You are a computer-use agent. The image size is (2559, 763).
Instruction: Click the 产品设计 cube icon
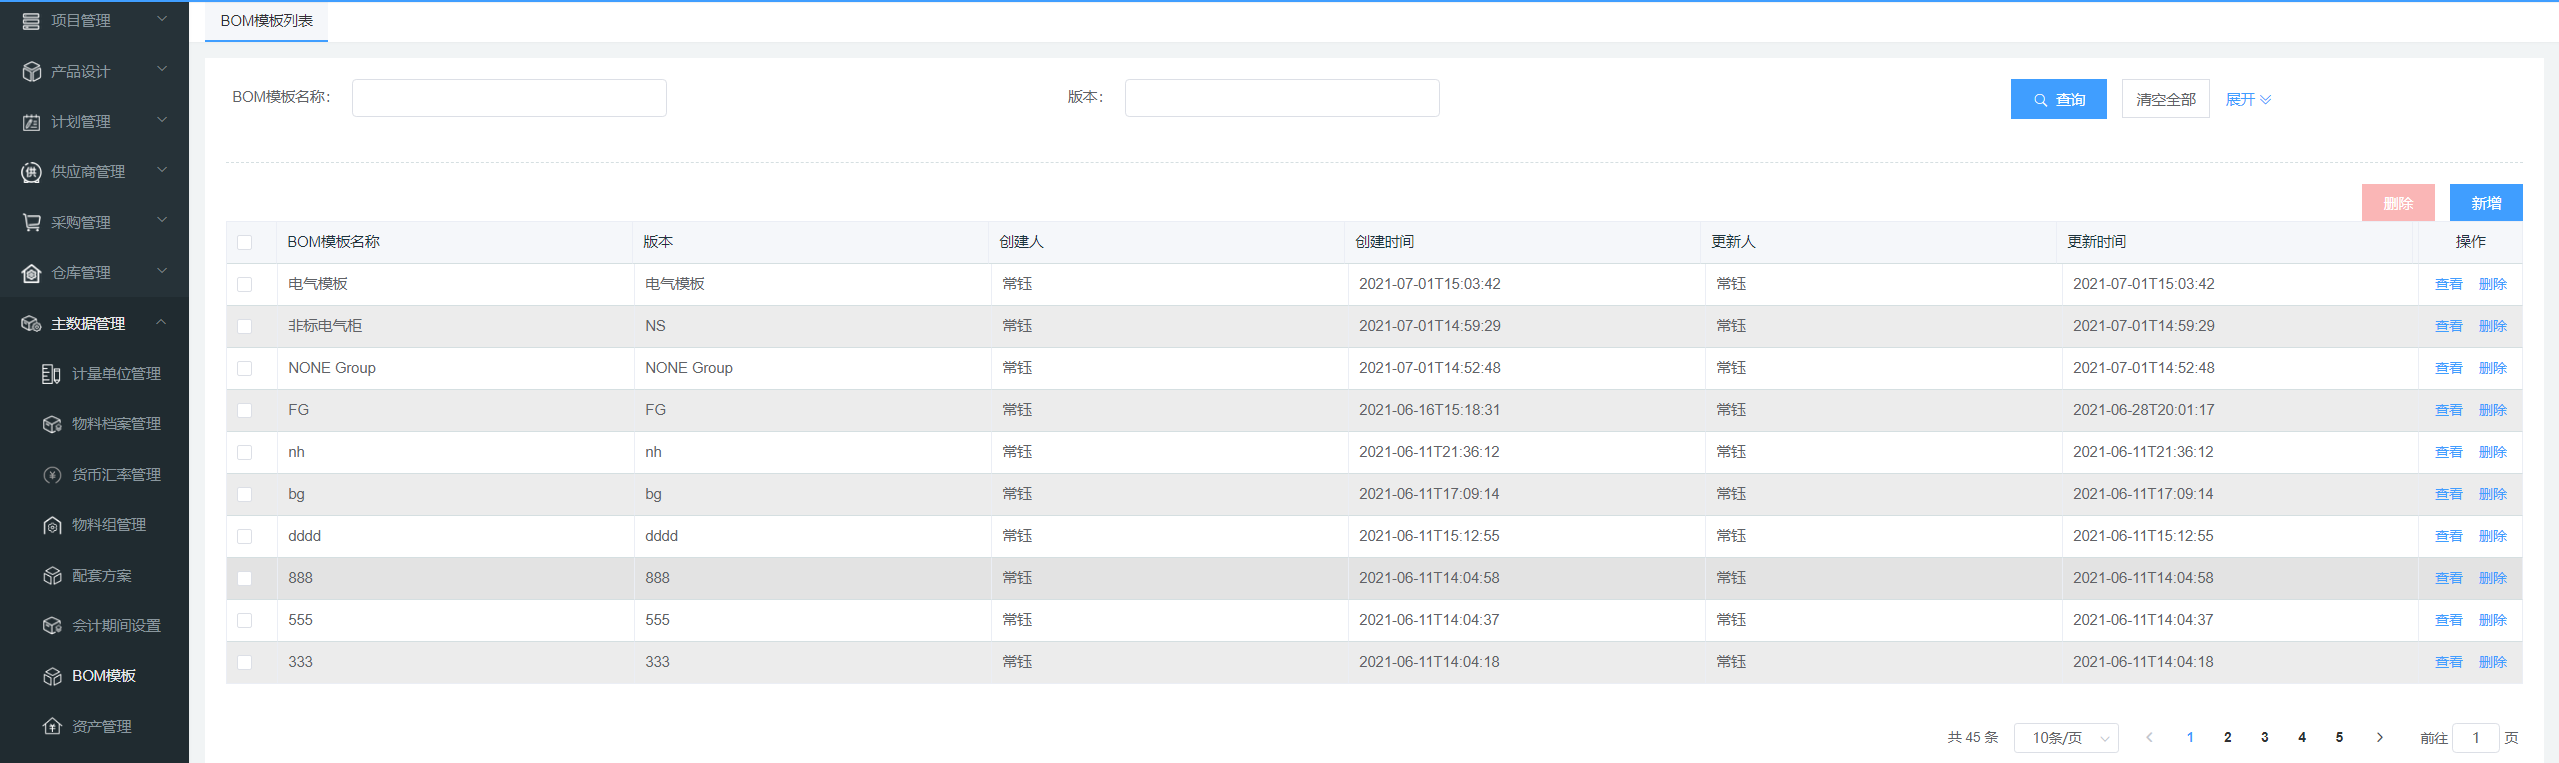[x=31, y=72]
